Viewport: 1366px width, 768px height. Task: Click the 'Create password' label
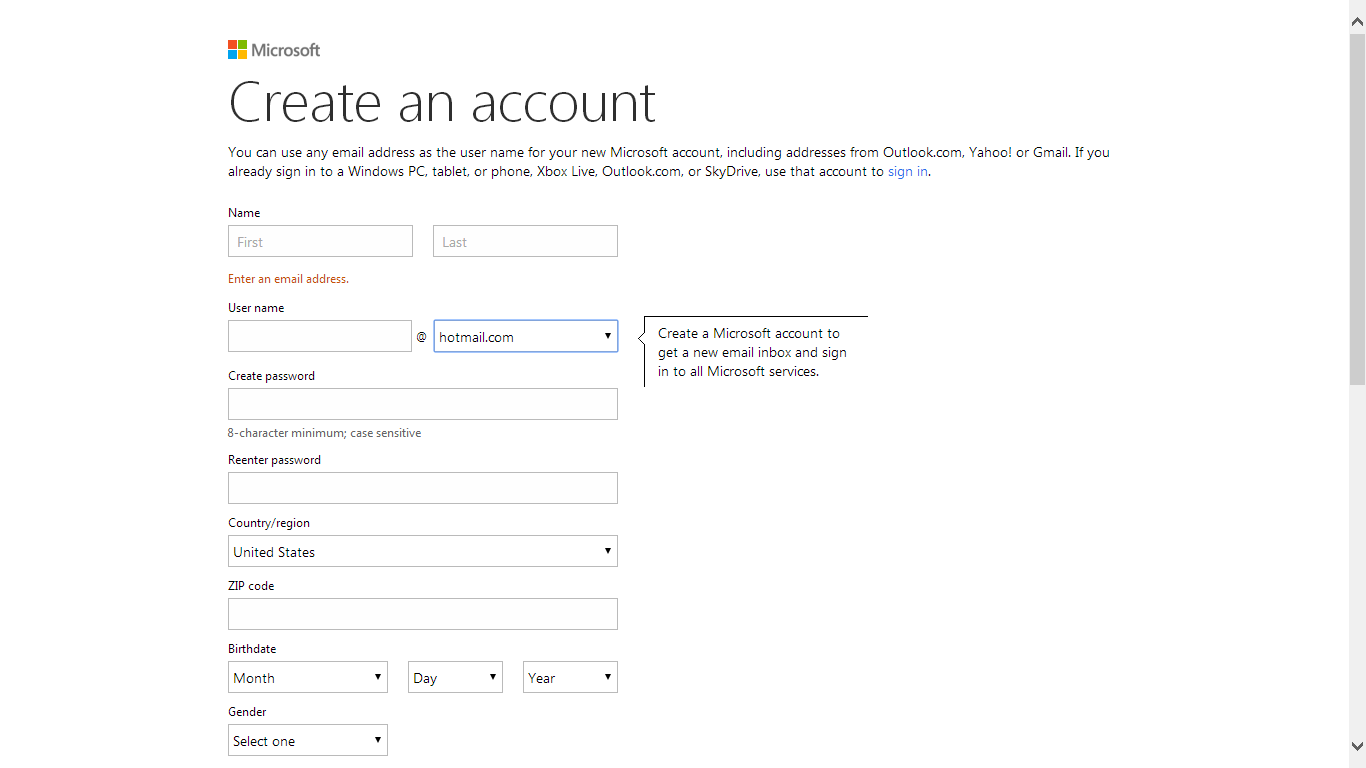pos(271,376)
